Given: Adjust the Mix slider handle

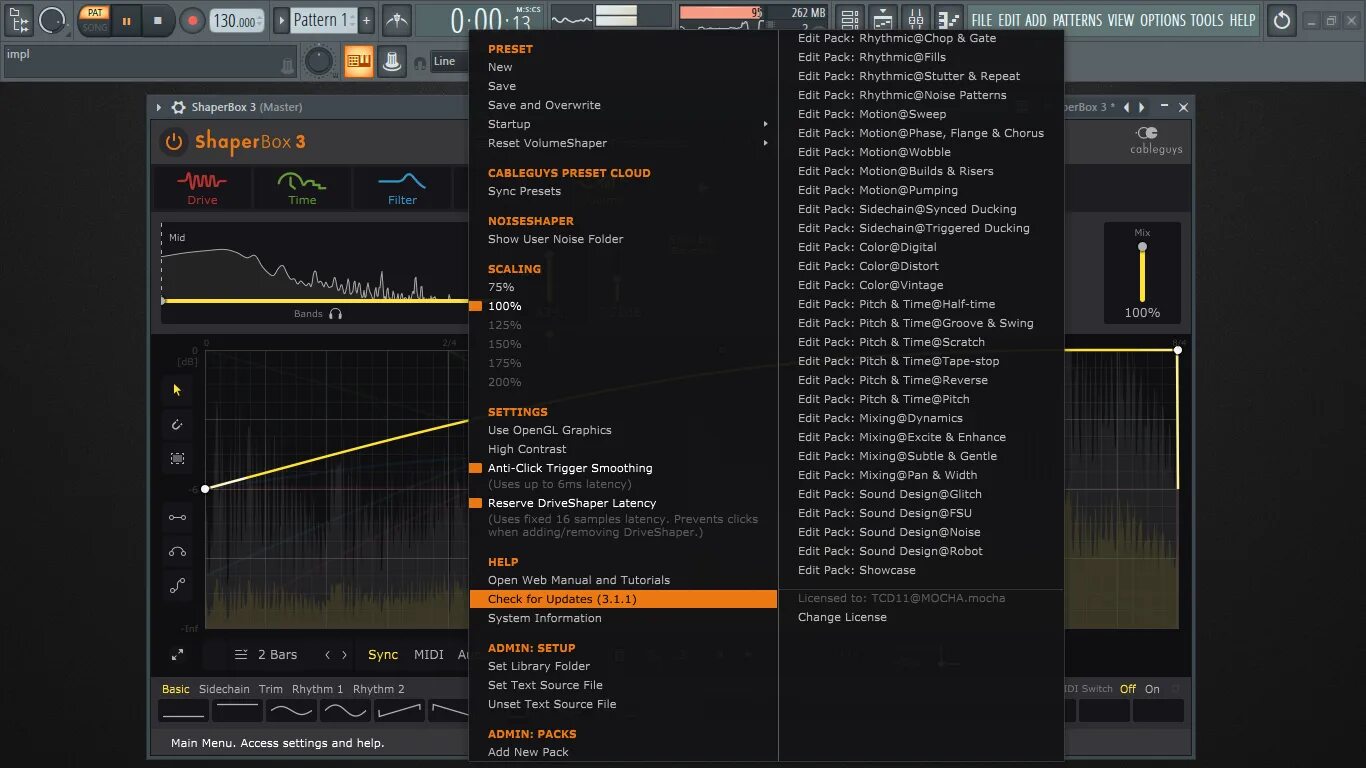Looking at the screenshot, I should pos(1142,247).
